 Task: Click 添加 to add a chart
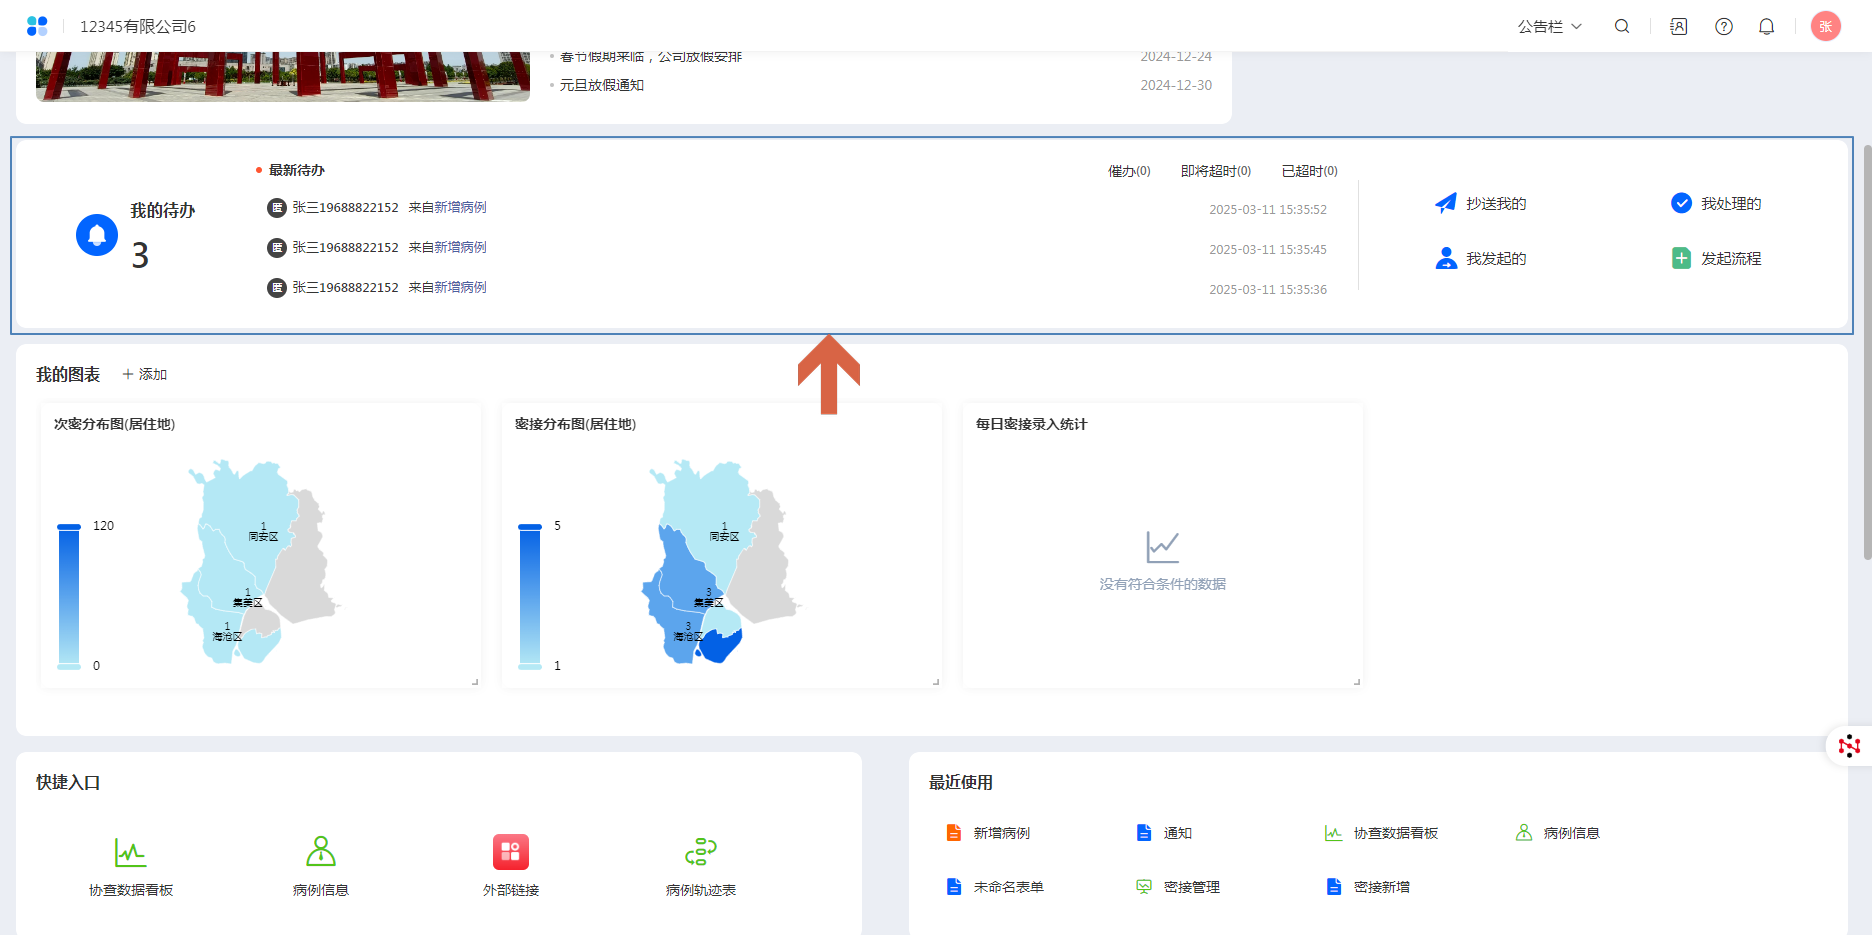[145, 374]
